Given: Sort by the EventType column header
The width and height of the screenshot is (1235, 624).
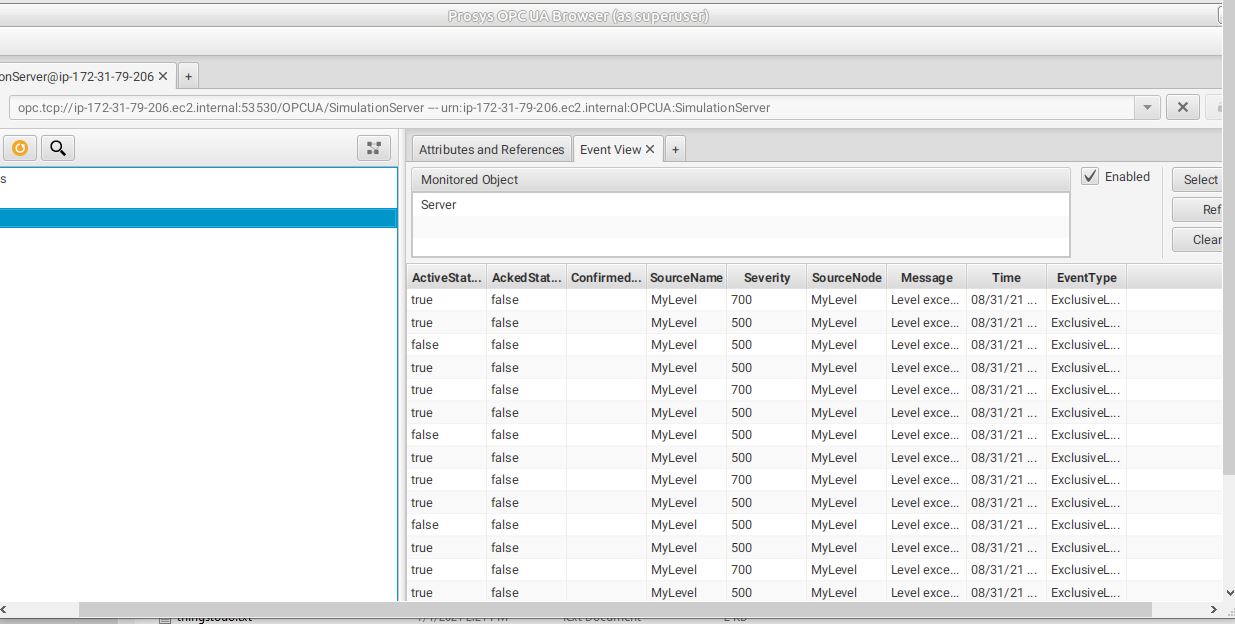Looking at the screenshot, I should tap(1086, 278).
